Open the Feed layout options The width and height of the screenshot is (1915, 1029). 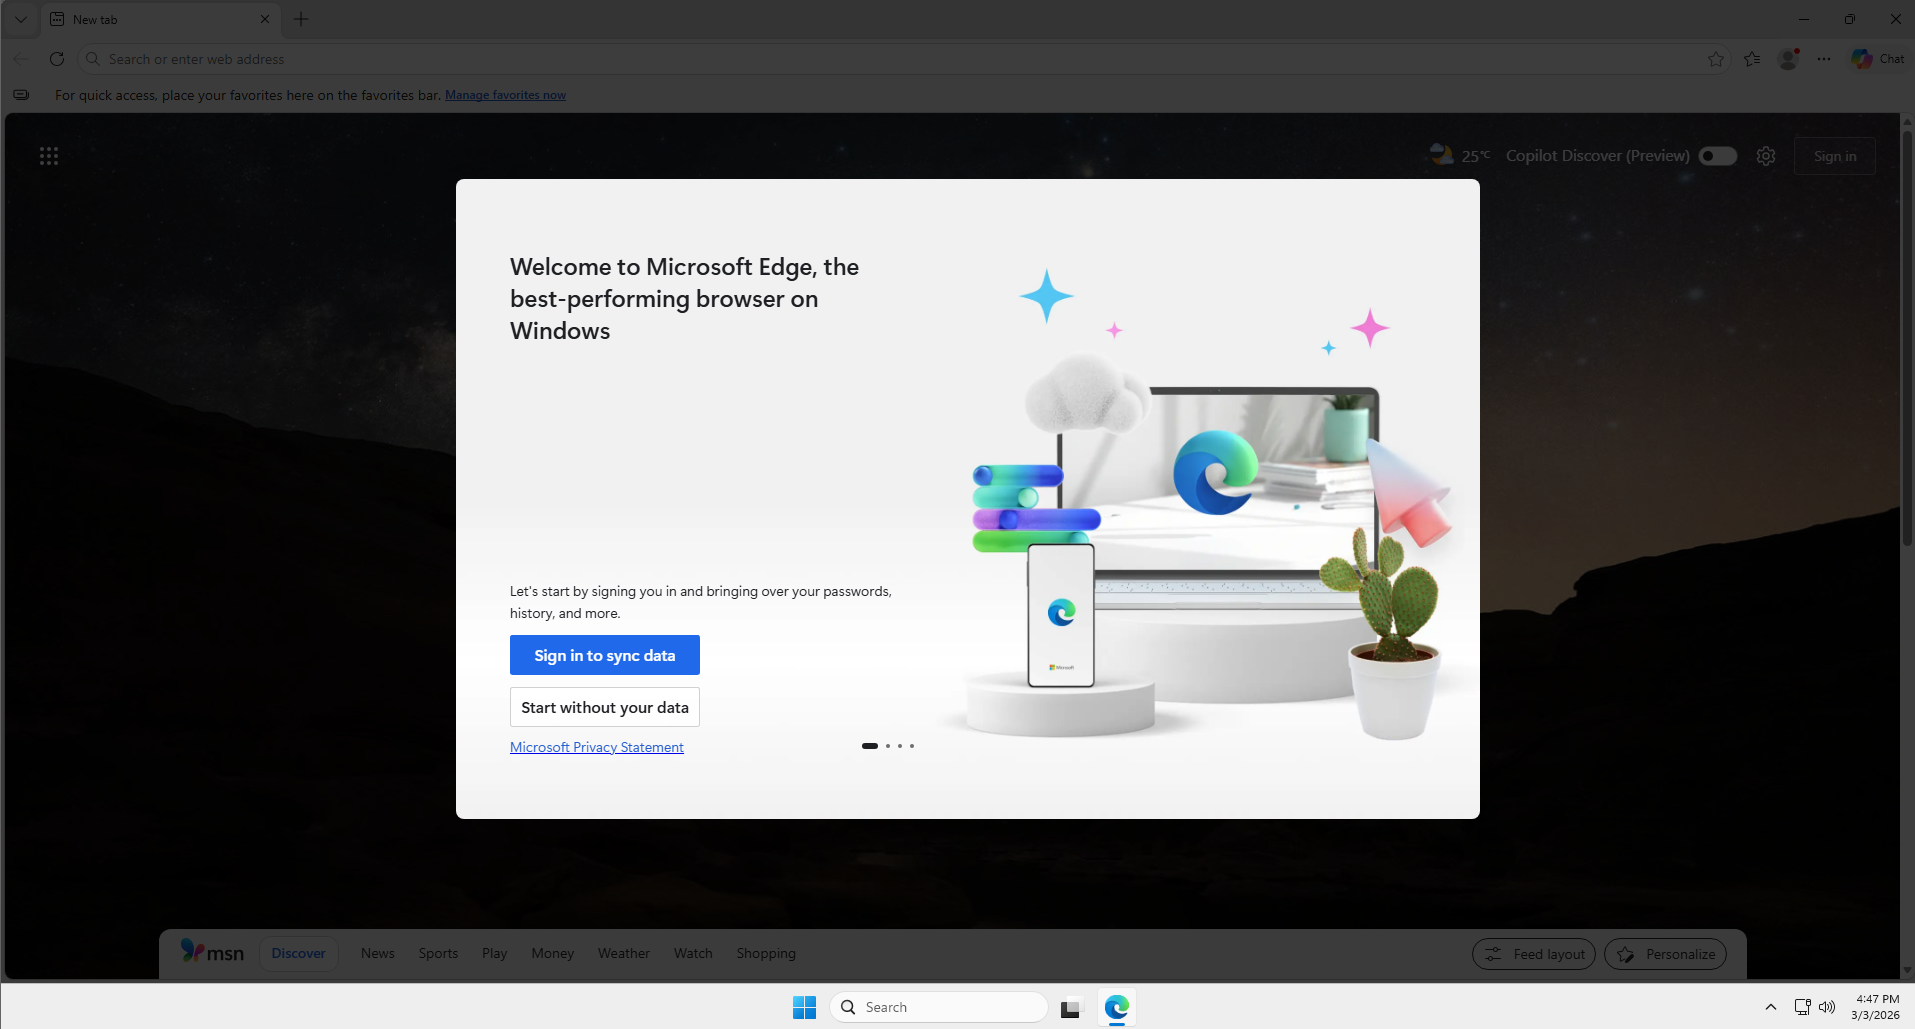[1534, 954]
